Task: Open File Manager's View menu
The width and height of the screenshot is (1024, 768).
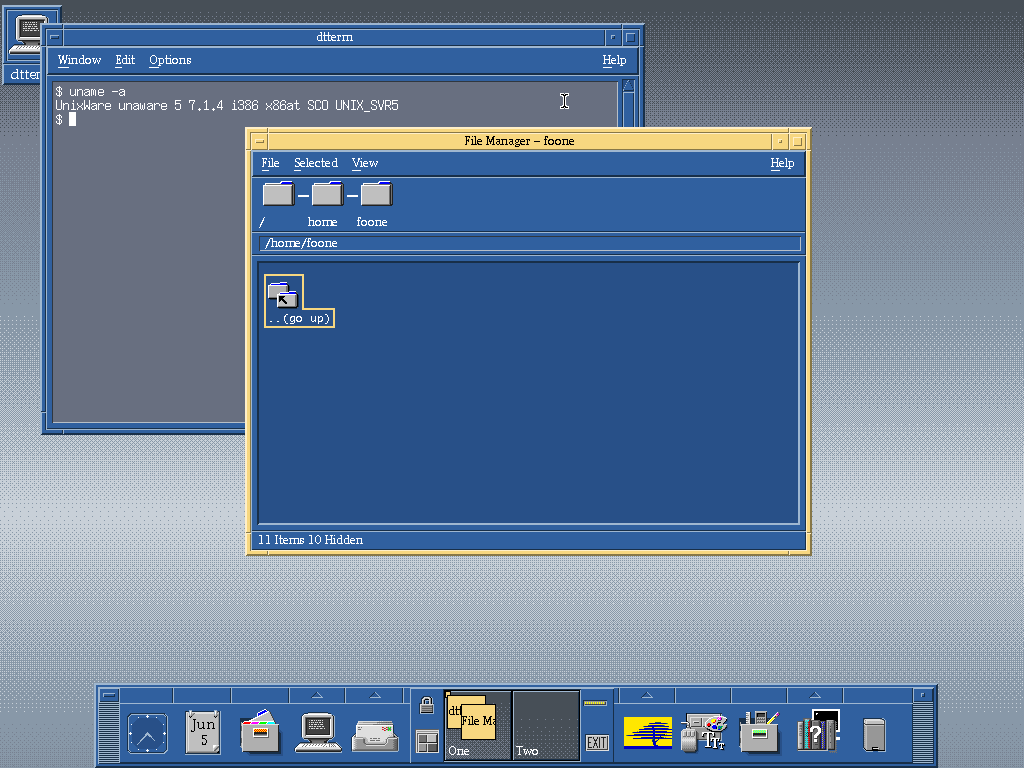Action: click(365, 163)
